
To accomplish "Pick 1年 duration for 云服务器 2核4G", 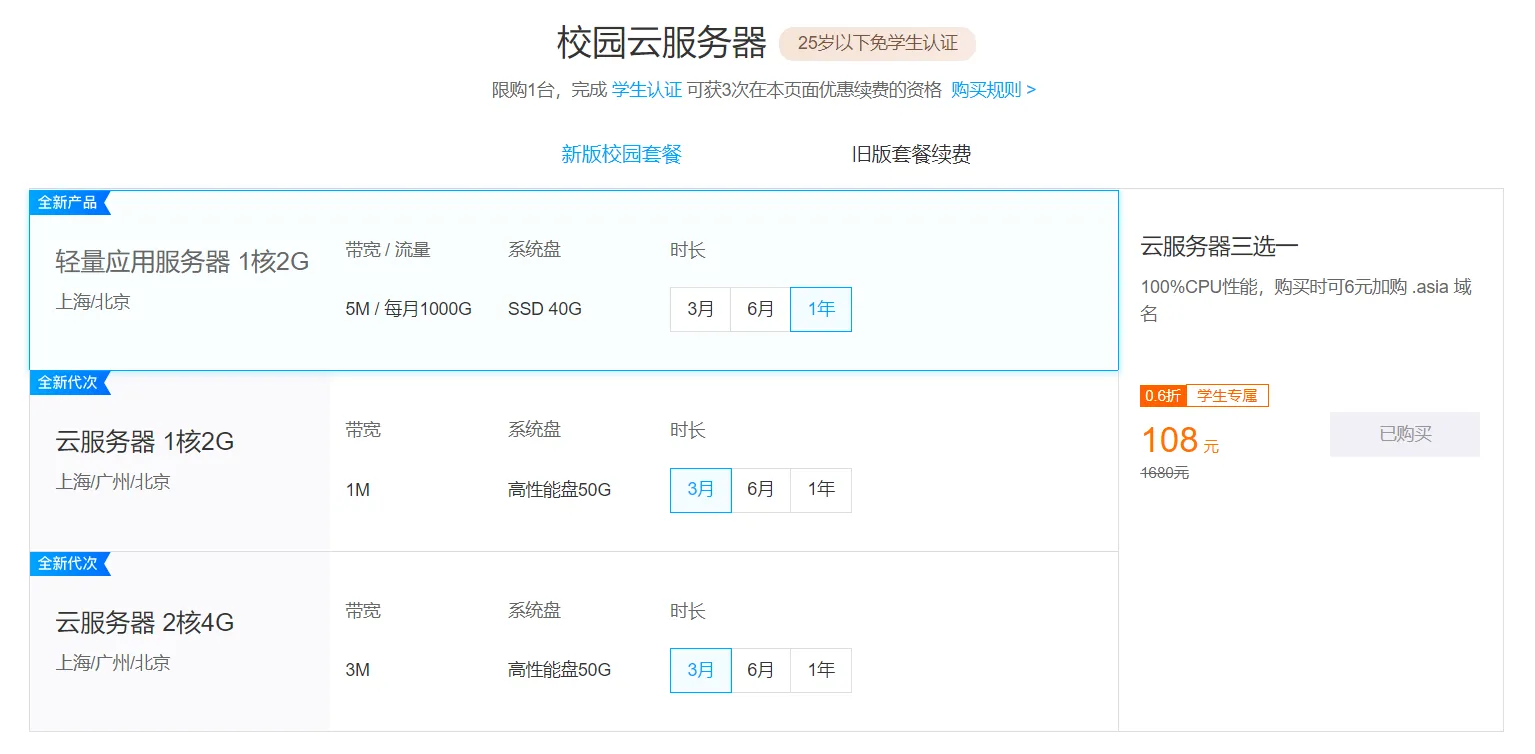I will coord(821,670).
